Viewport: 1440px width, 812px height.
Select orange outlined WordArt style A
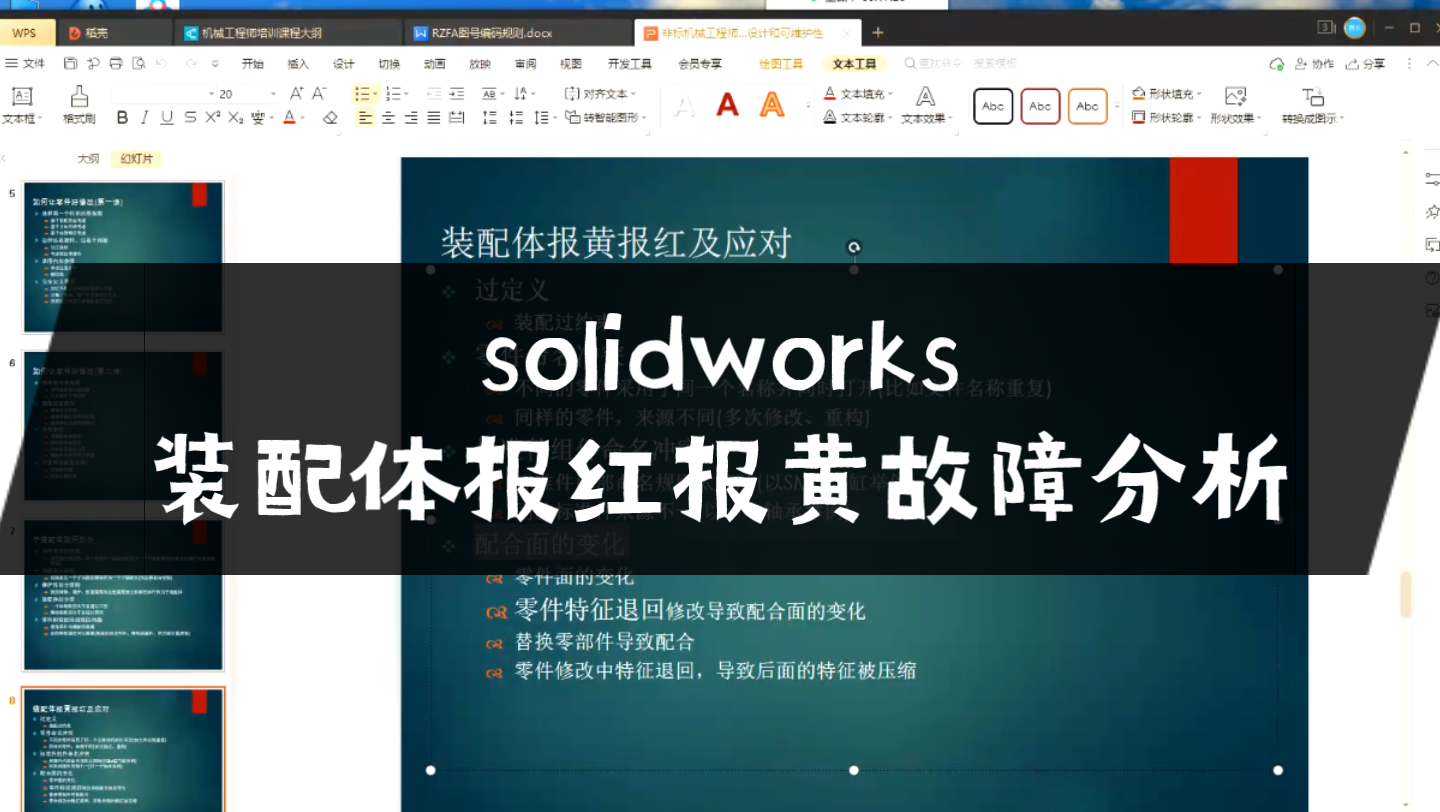click(x=771, y=105)
